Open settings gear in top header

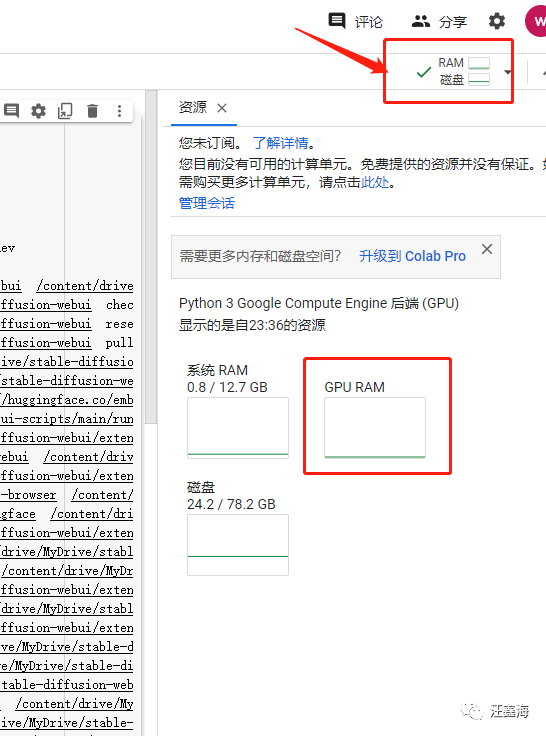point(497,21)
